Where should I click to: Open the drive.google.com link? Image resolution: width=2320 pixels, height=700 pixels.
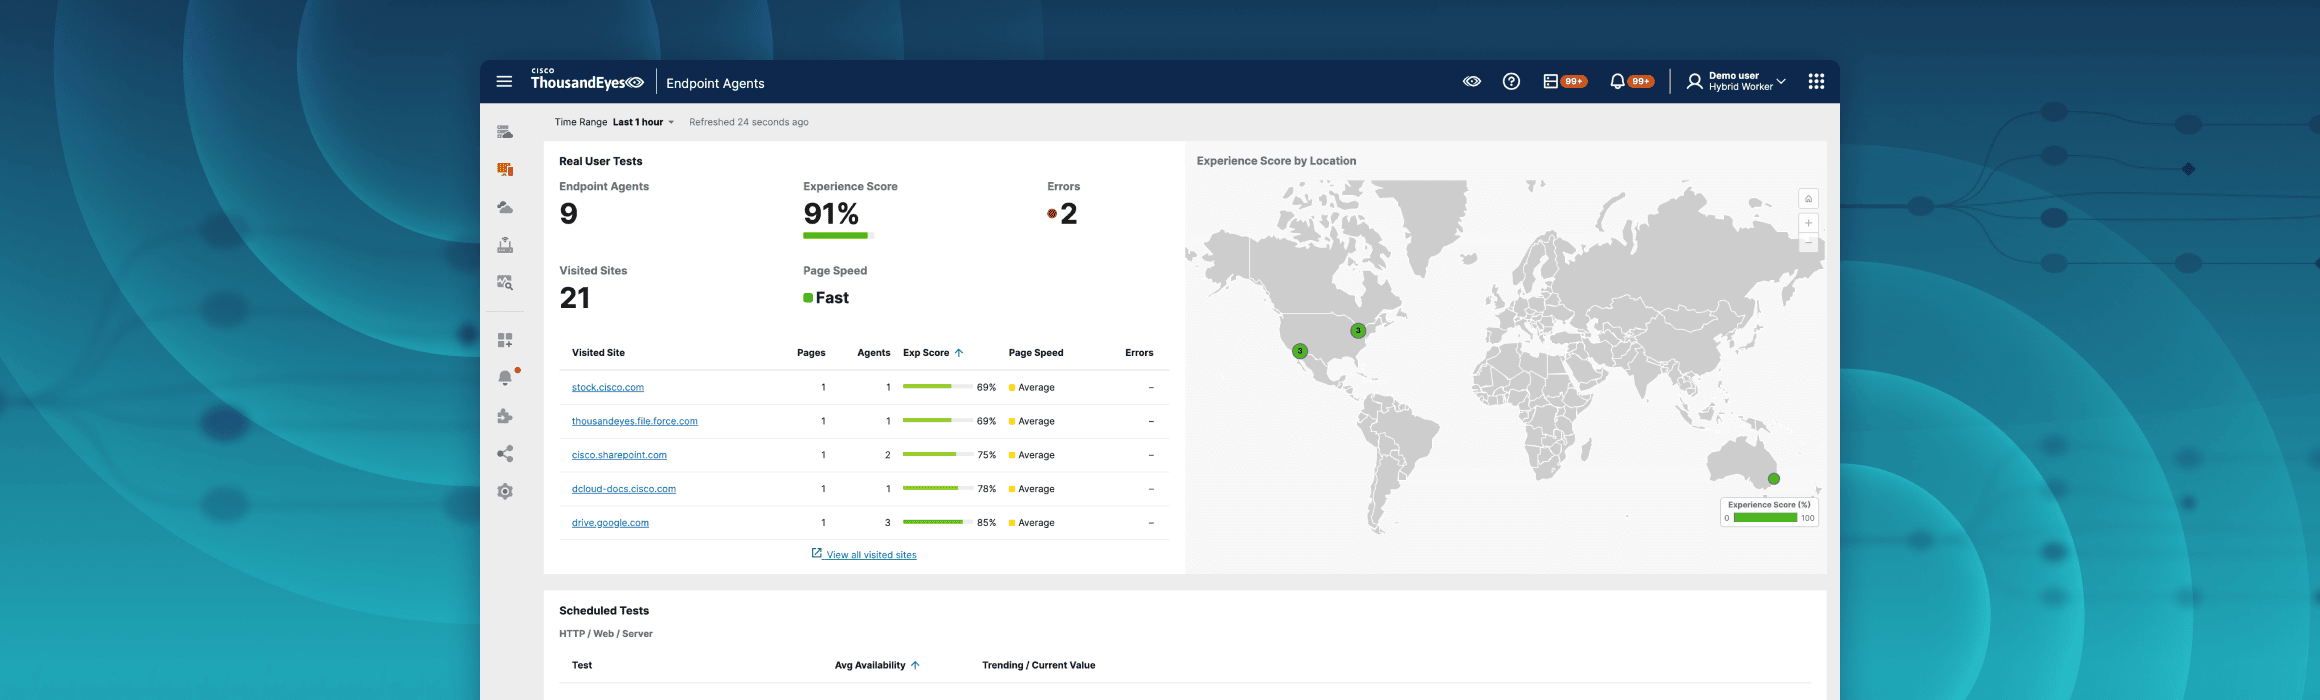pyautogui.click(x=610, y=523)
